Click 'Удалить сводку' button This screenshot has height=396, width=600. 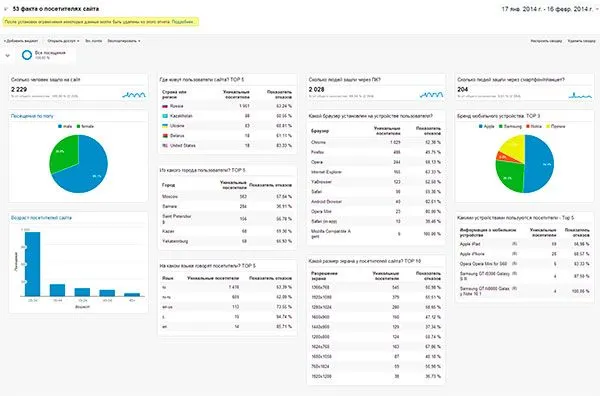pos(582,41)
